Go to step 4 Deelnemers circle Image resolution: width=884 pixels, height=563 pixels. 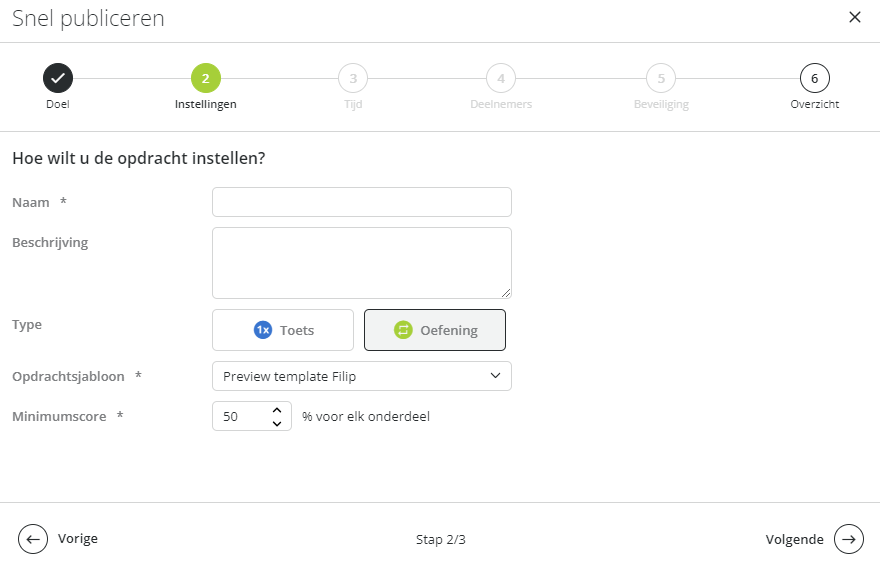pos(501,78)
